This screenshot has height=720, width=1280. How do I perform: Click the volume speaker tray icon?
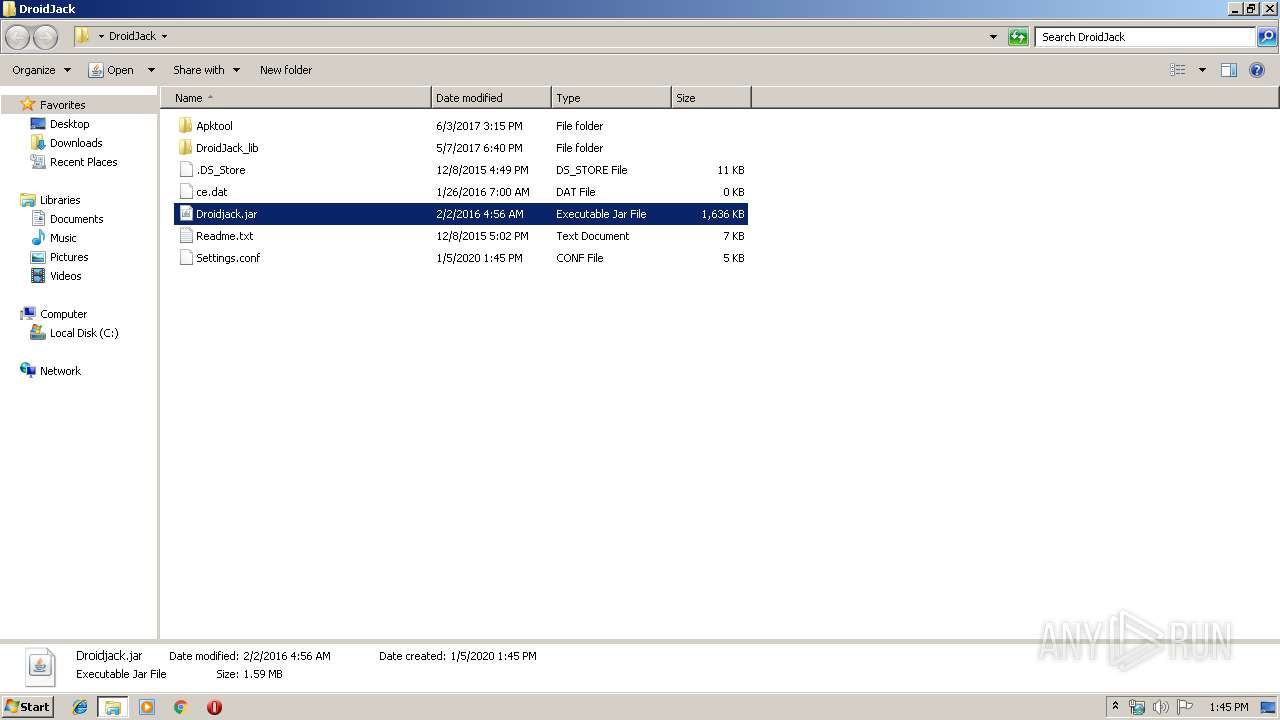pos(1161,707)
